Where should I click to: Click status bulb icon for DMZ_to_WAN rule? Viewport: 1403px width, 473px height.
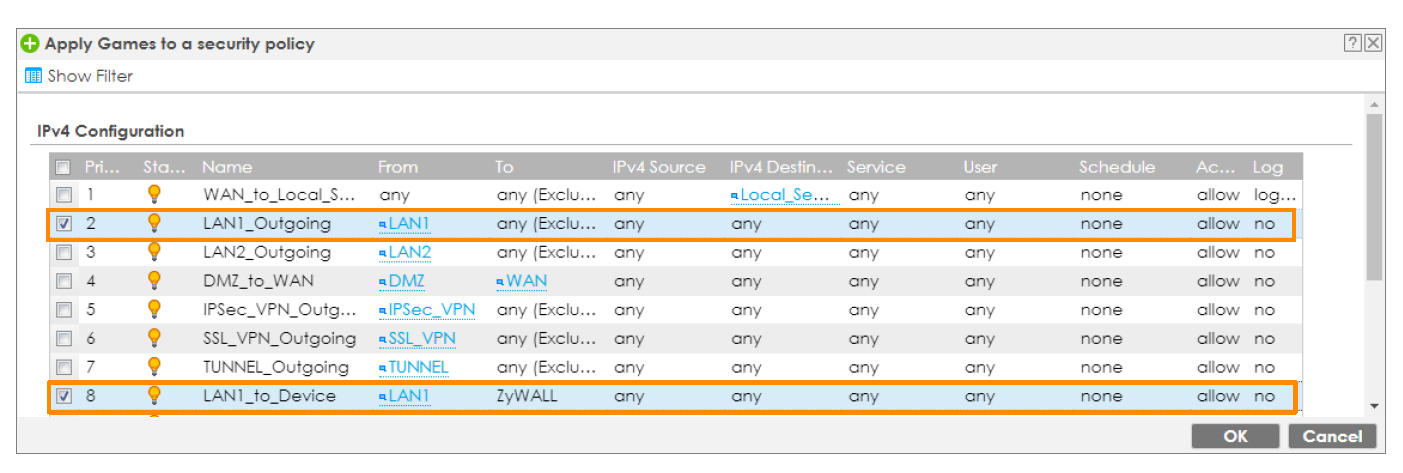click(154, 281)
